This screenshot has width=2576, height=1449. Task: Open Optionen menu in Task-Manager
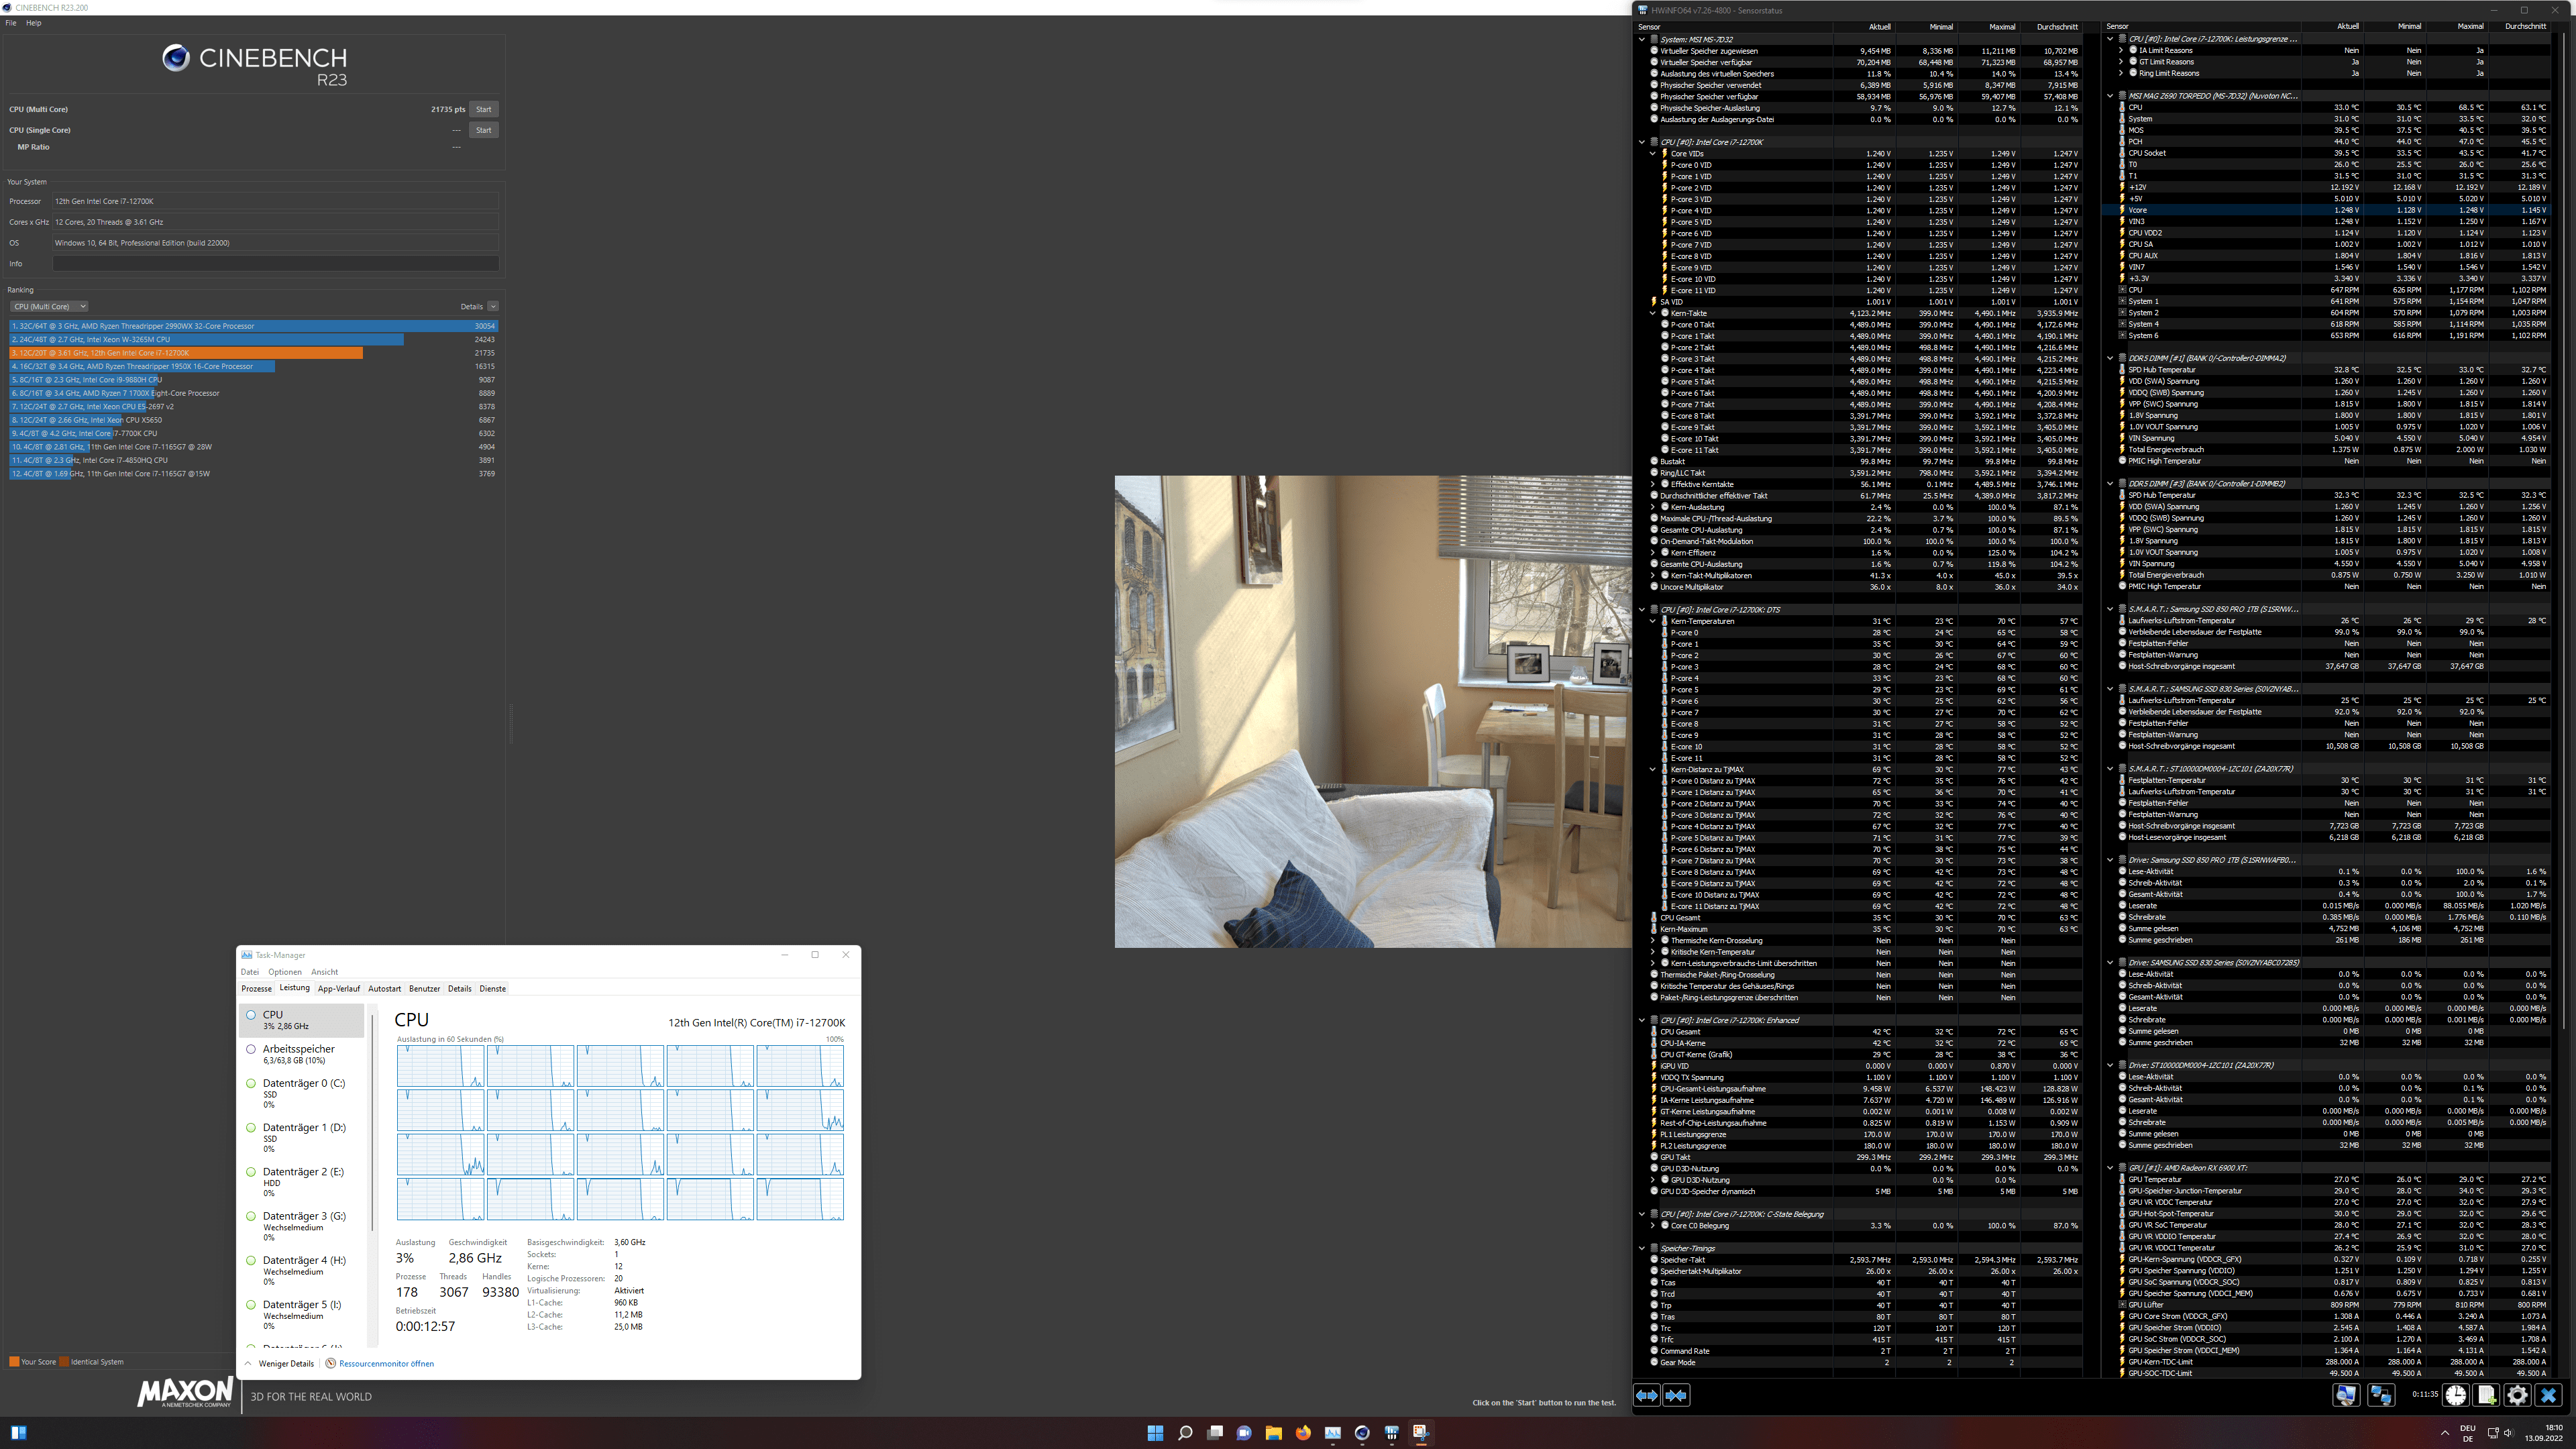285,972
